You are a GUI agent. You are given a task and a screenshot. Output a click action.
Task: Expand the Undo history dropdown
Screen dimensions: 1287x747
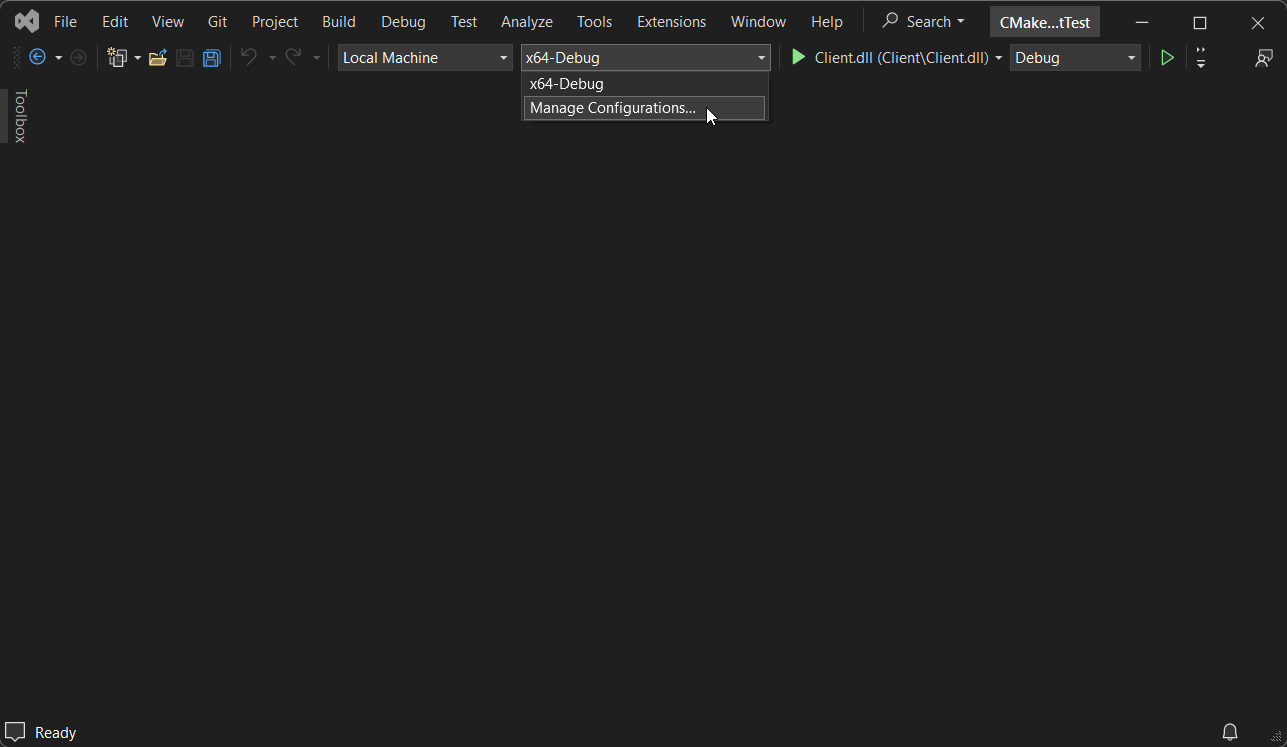272,58
